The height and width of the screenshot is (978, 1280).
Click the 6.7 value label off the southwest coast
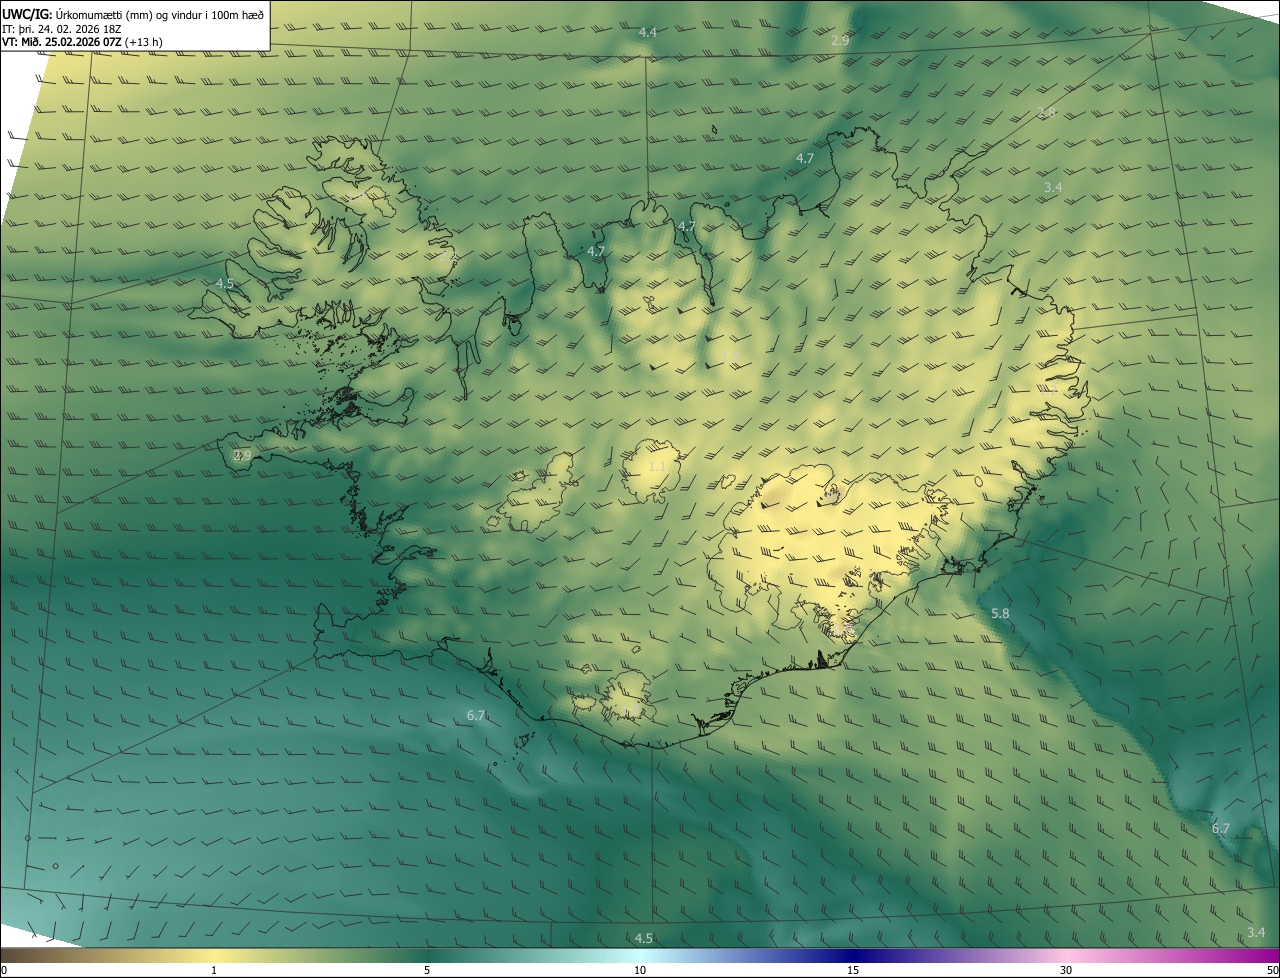tap(476, 715)
